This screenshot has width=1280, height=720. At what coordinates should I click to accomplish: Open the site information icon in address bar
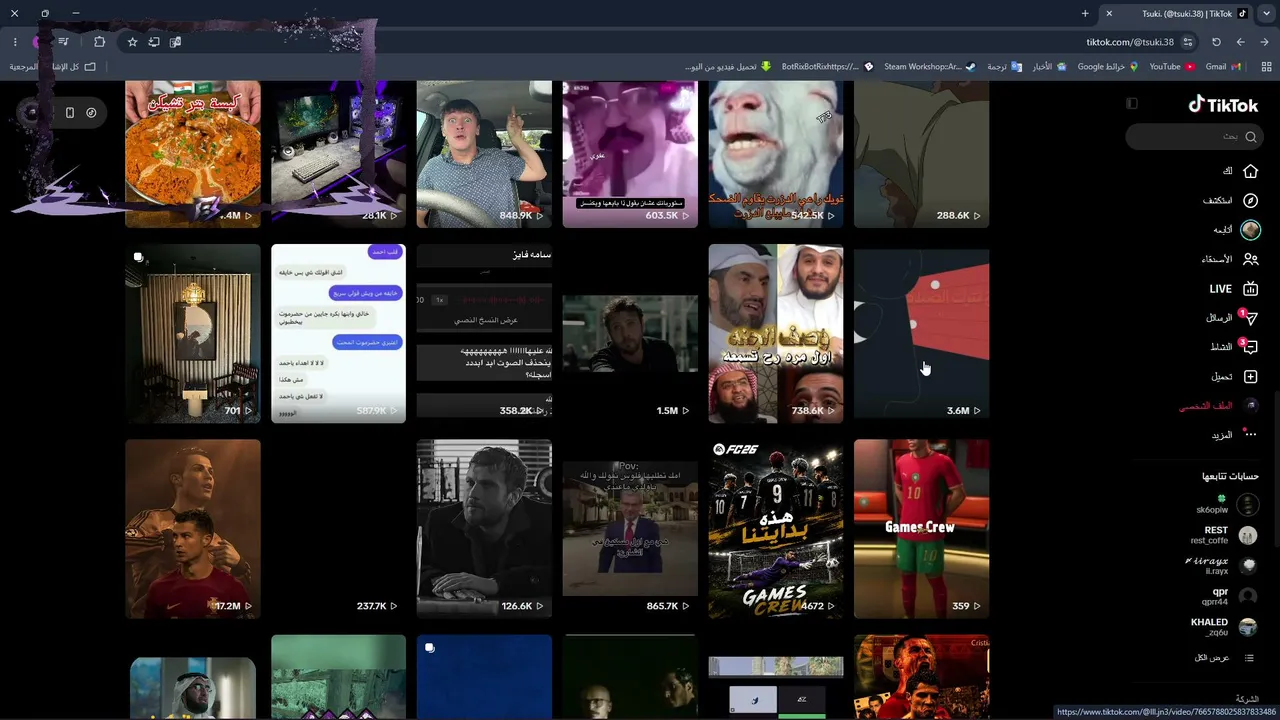coord(1188,42)
